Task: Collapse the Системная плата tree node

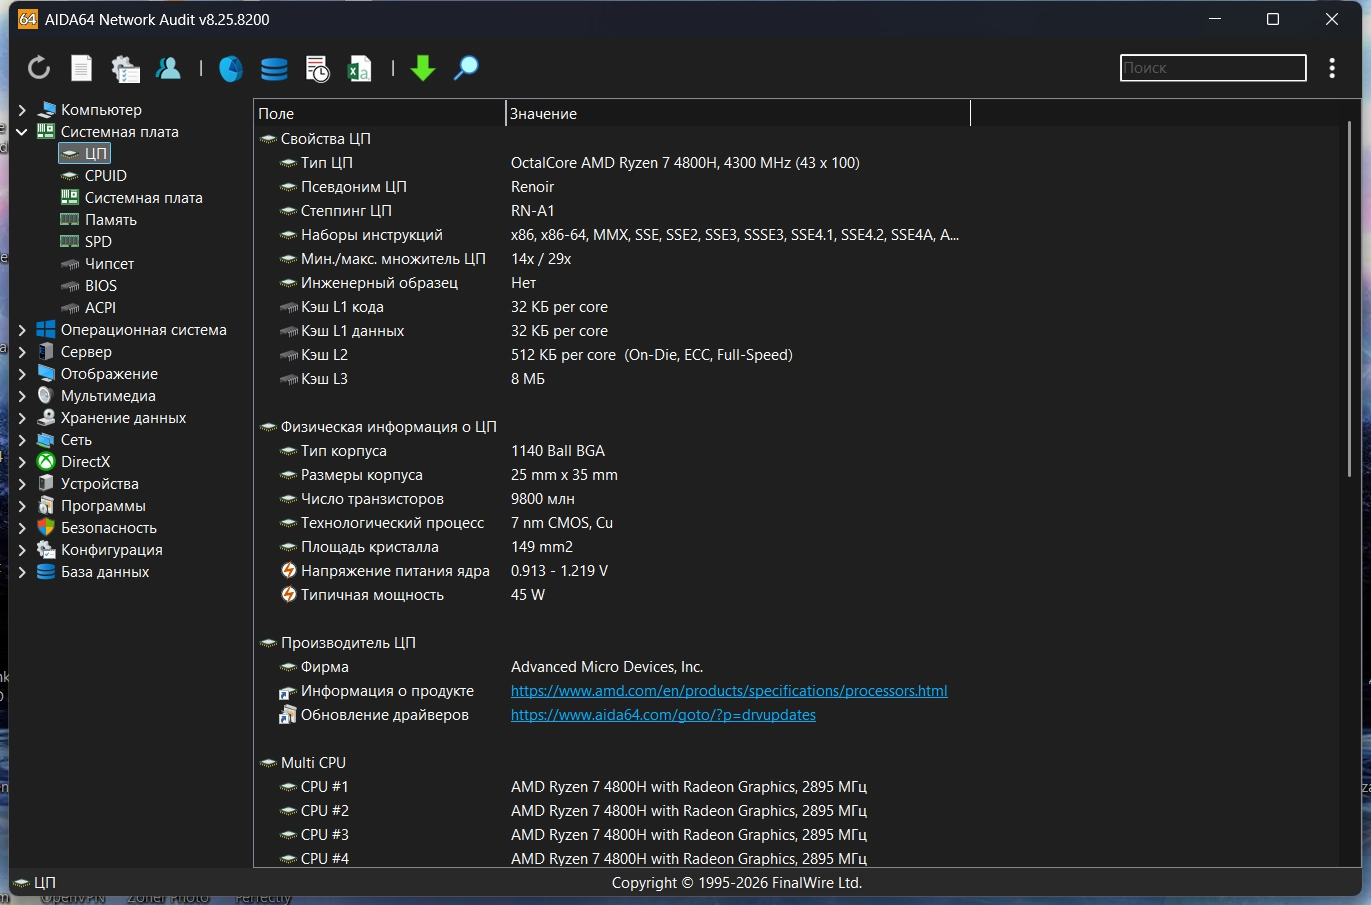Action: (22, 132)
